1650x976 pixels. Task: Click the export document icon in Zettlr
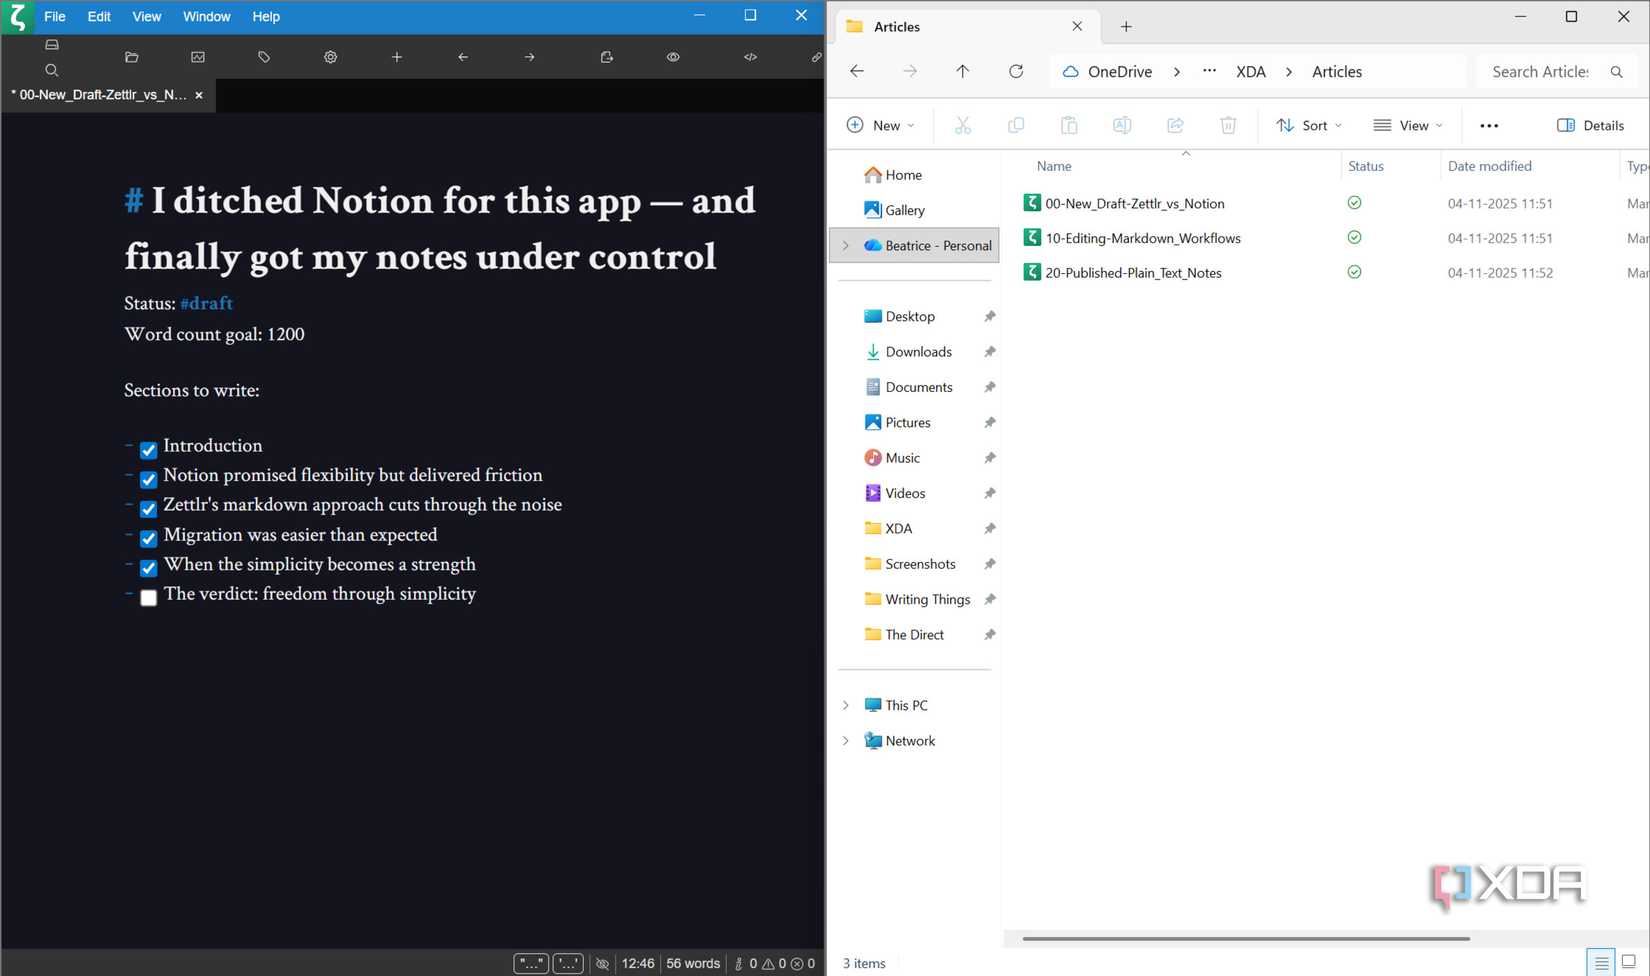(x=606, y=57)
